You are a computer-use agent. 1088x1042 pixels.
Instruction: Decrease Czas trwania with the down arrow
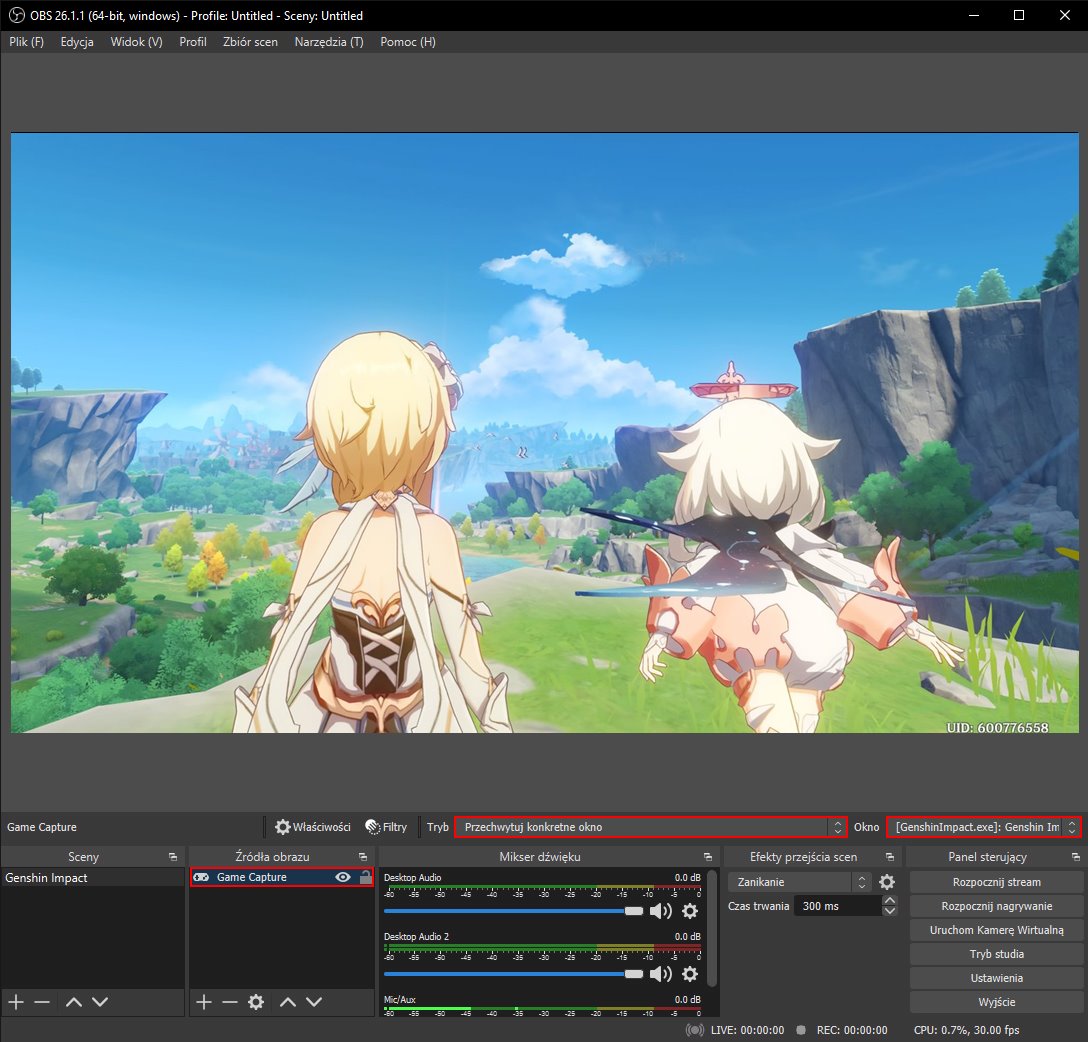click(x=890, y=911)
